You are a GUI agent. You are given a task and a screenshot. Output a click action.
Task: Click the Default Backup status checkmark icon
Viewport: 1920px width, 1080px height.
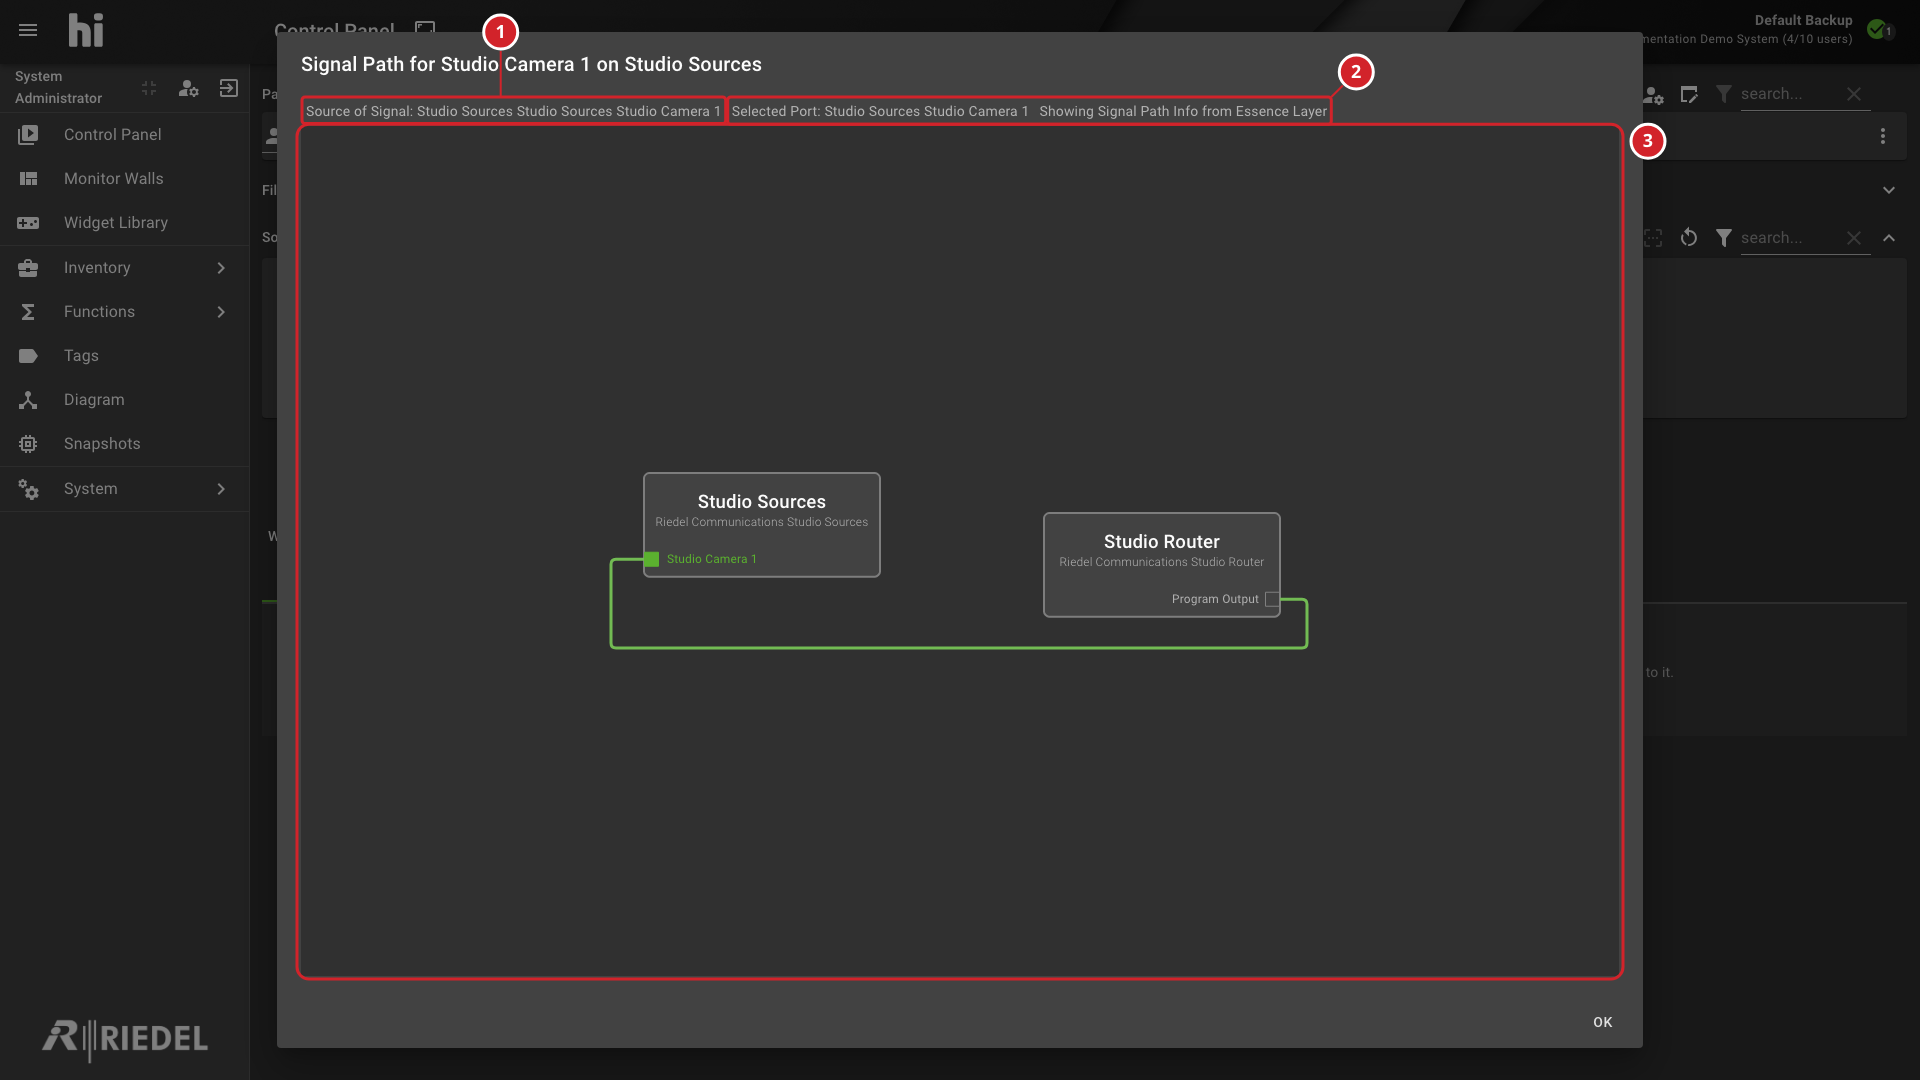click(1877, 29)
